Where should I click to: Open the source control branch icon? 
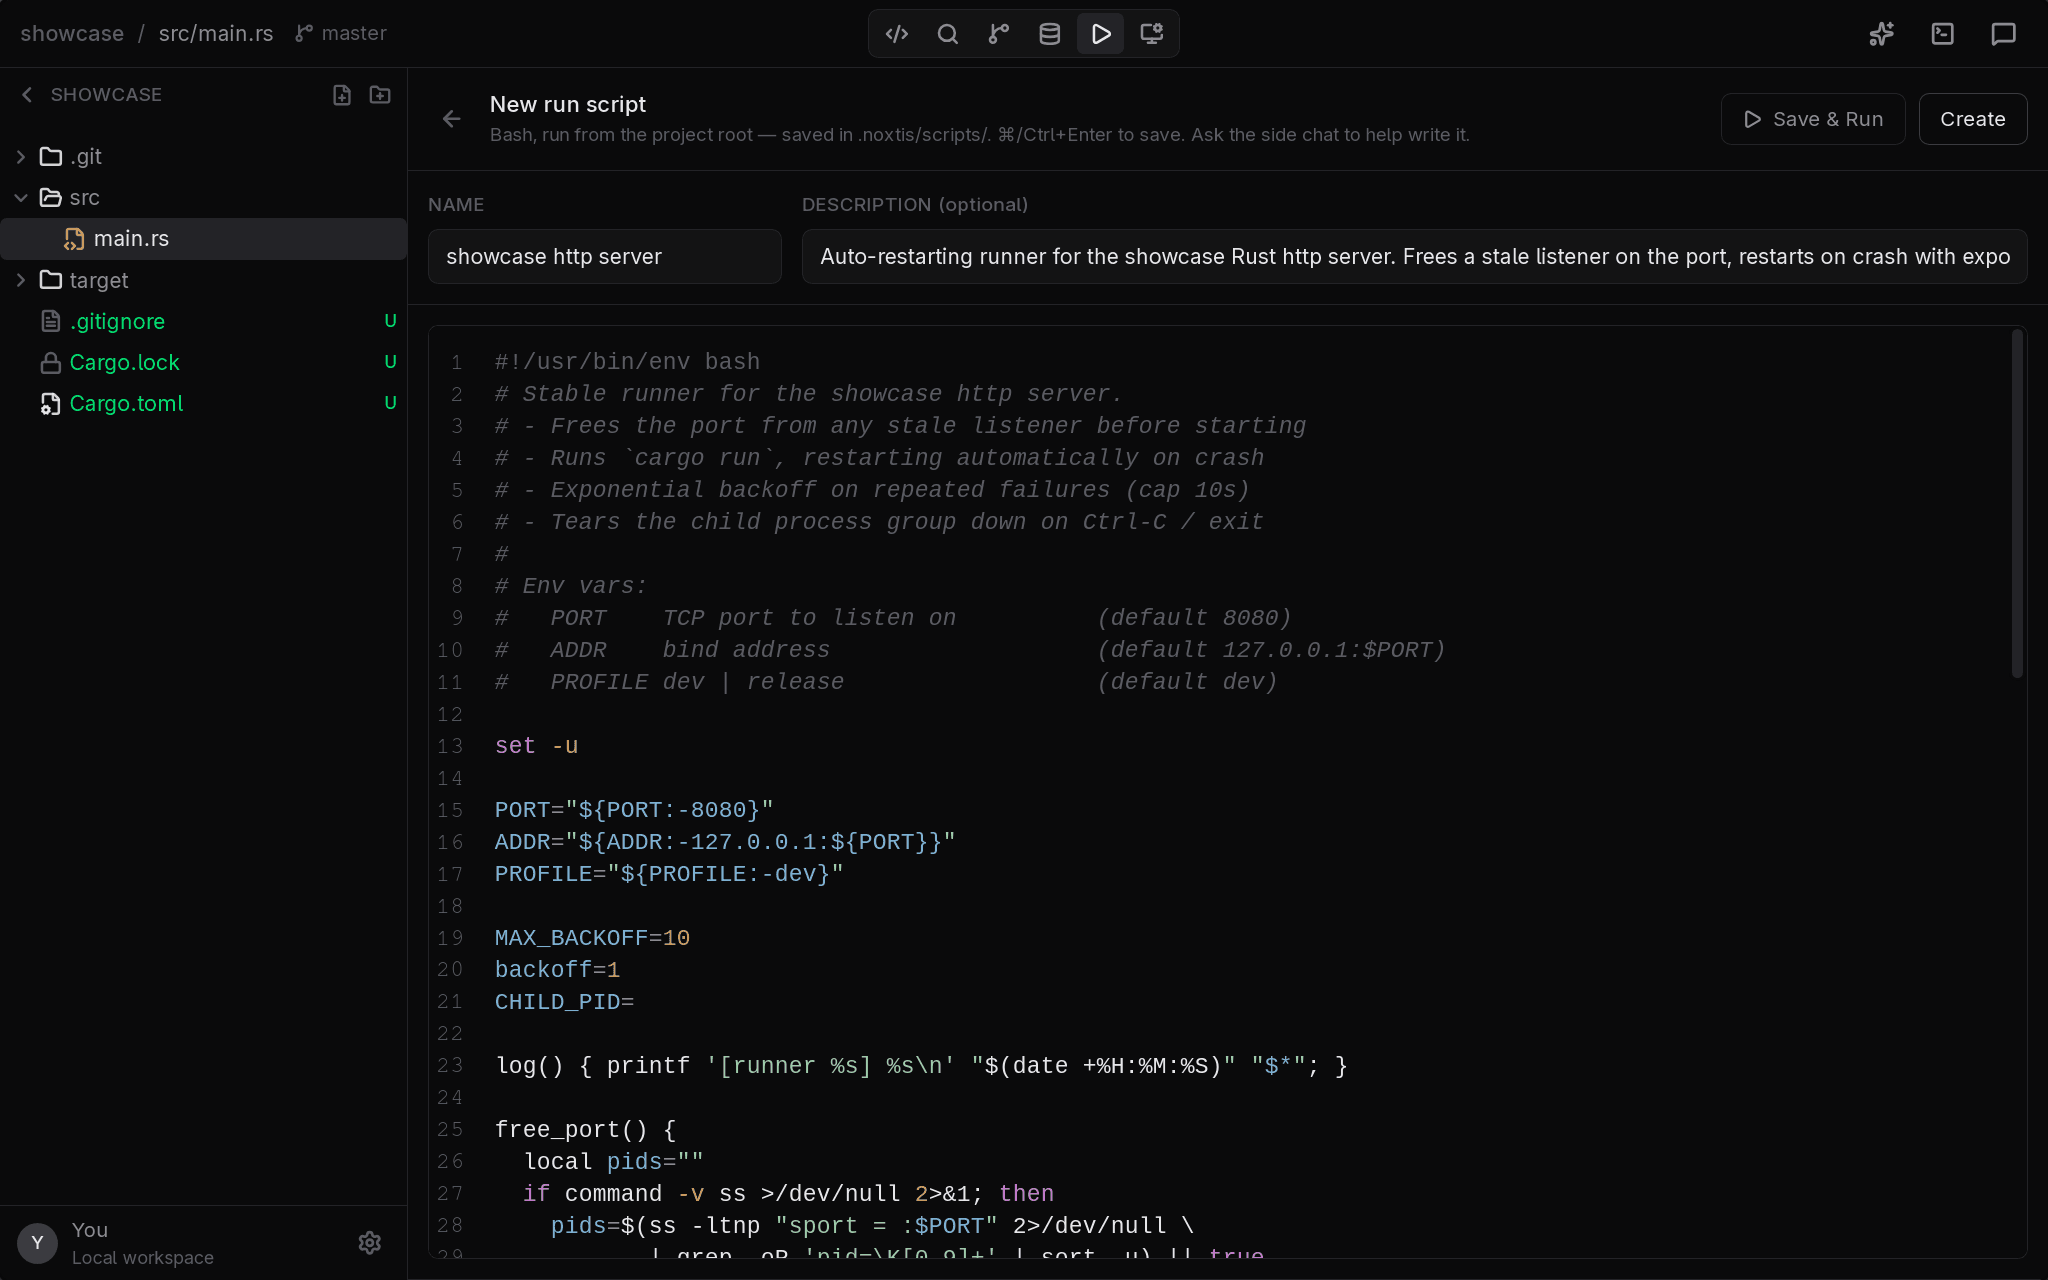tap(999, 34)
